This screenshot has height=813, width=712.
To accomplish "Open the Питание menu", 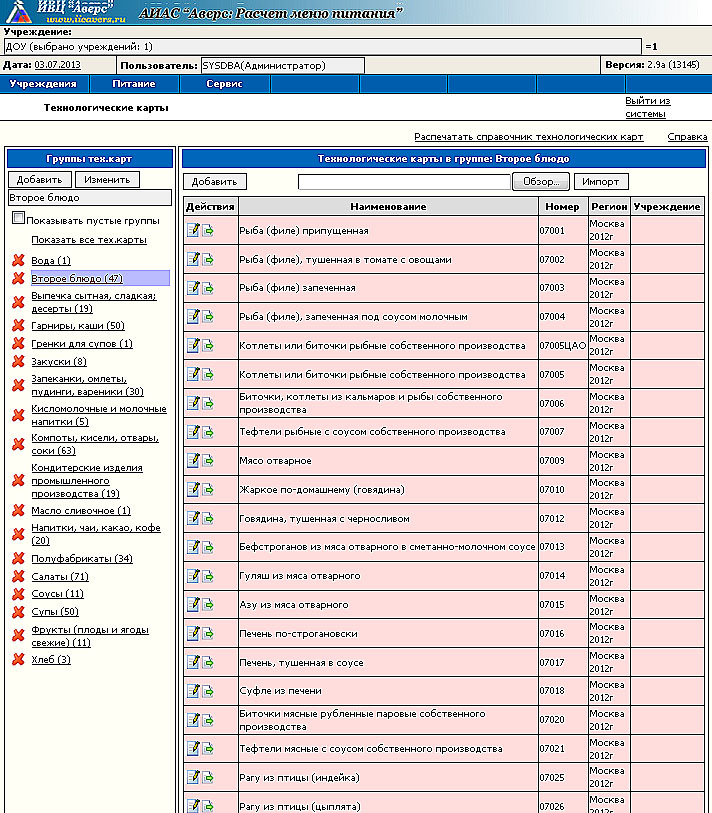I will click(x=134, y=83).
